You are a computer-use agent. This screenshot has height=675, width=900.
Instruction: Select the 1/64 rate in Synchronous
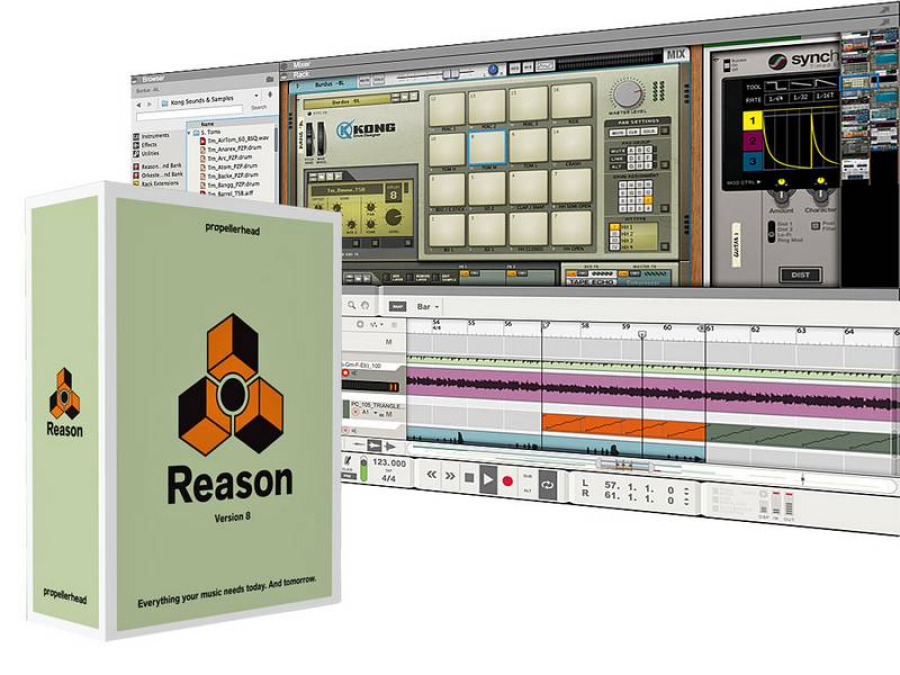point(777,98)
